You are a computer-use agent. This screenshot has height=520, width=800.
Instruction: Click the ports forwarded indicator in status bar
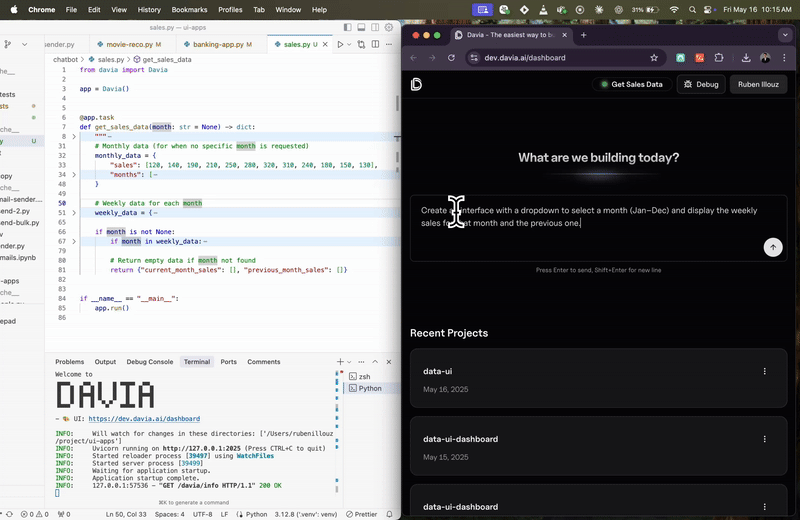(x=64, y=514)
